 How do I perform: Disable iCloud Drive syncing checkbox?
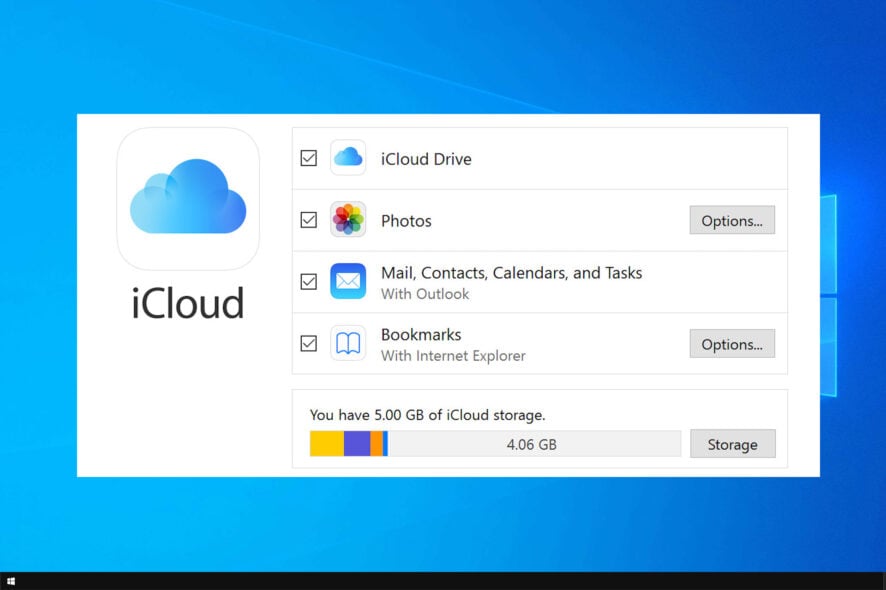pos(309,157)
